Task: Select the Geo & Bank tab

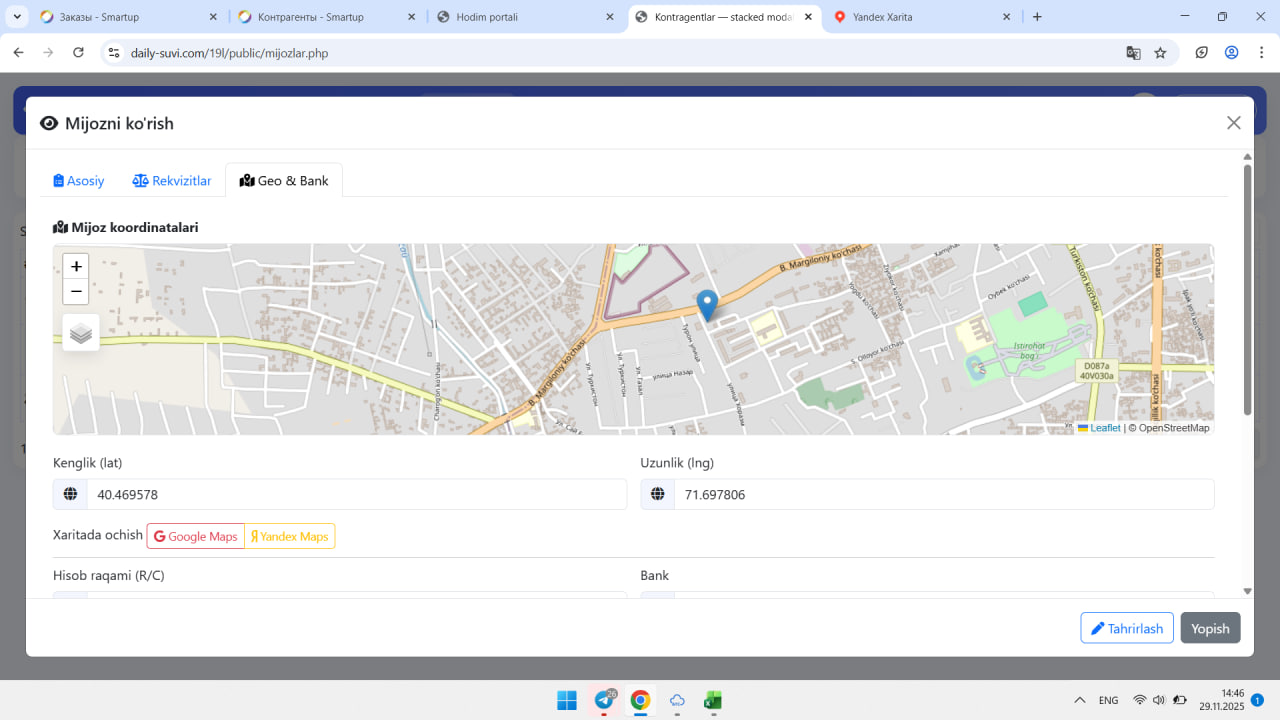Action: (x=284, y=181)
